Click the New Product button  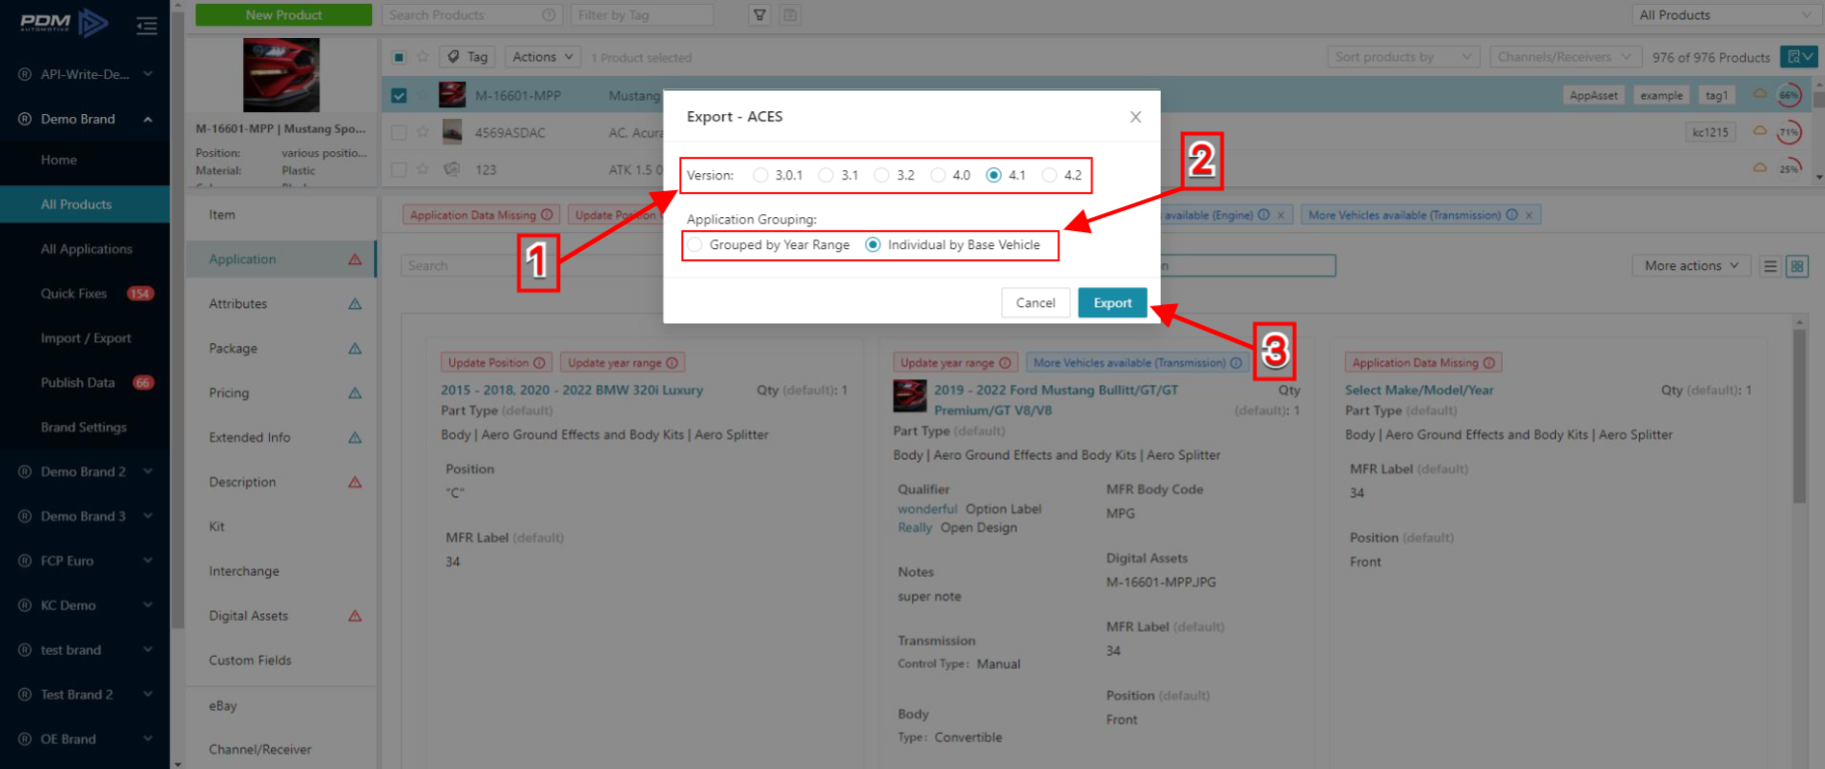284,15
